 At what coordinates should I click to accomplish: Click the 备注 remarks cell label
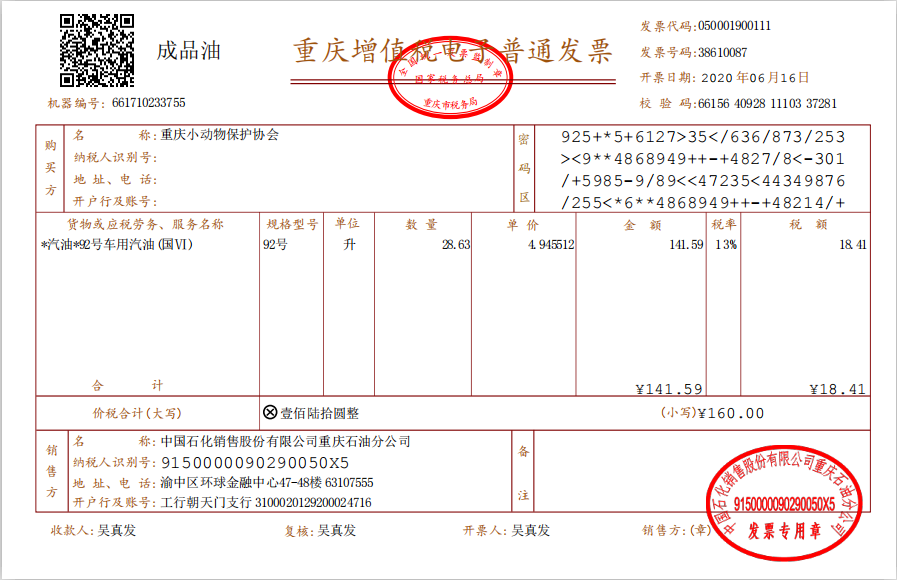click(x=523, y=472)
